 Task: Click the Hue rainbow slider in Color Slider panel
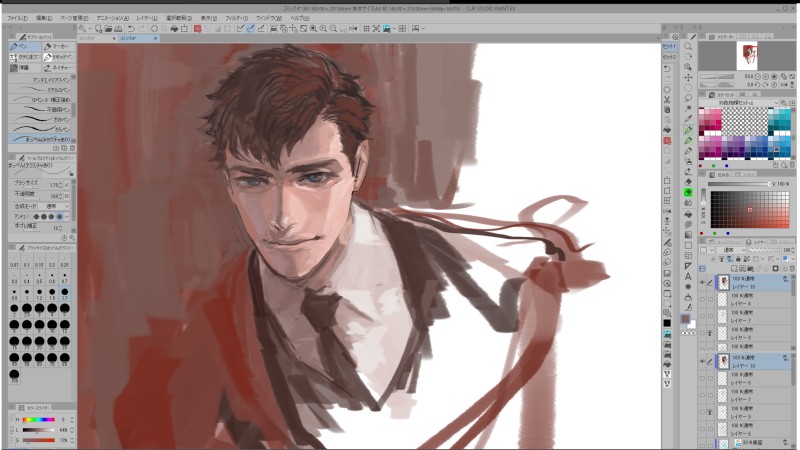pyautogui.click(x=38, y=419)
